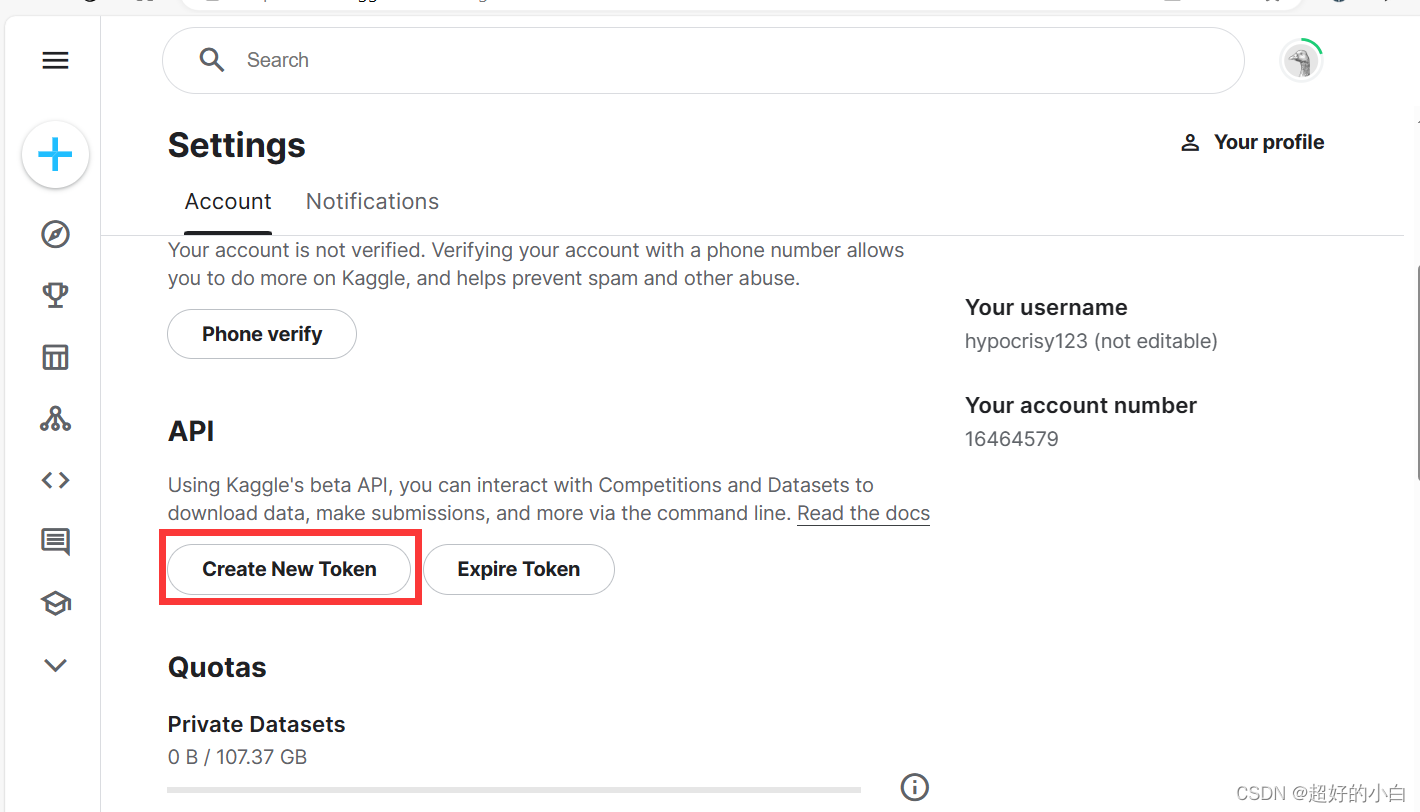The image size is (1420, 812).
Task: Click the blue plus Create button
Action: coord(55,155)
